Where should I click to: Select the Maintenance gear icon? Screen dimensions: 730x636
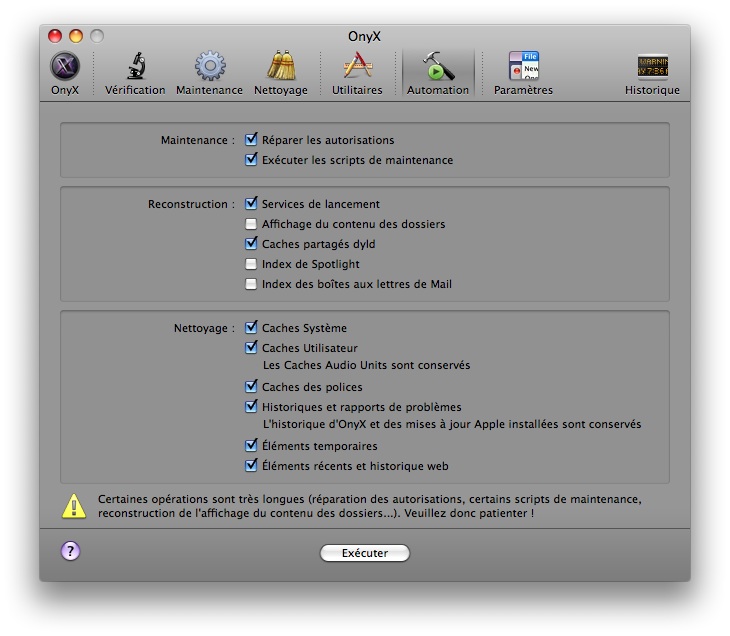coord(210,66)
